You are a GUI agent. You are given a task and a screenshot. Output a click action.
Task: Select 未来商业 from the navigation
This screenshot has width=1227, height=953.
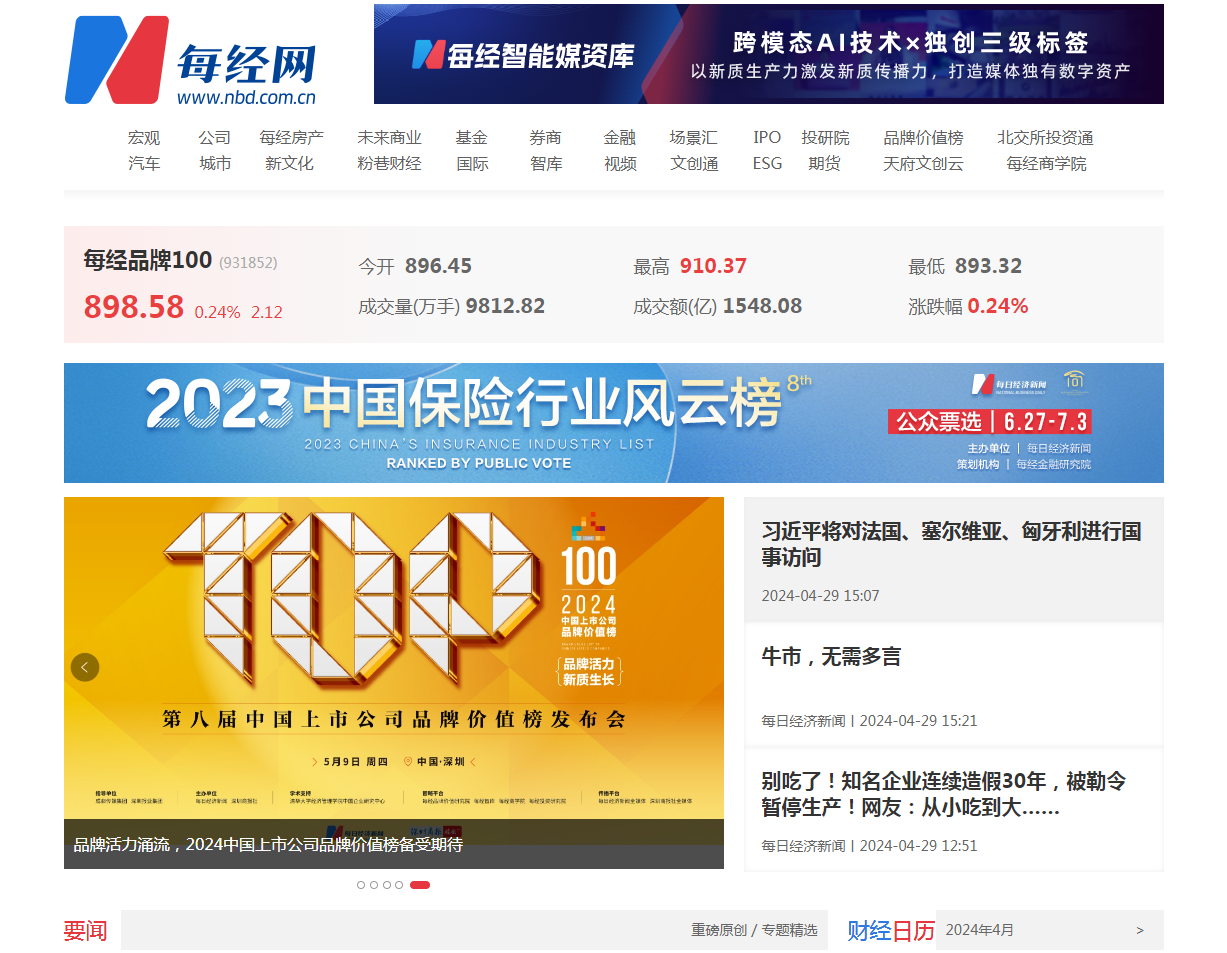390,138
